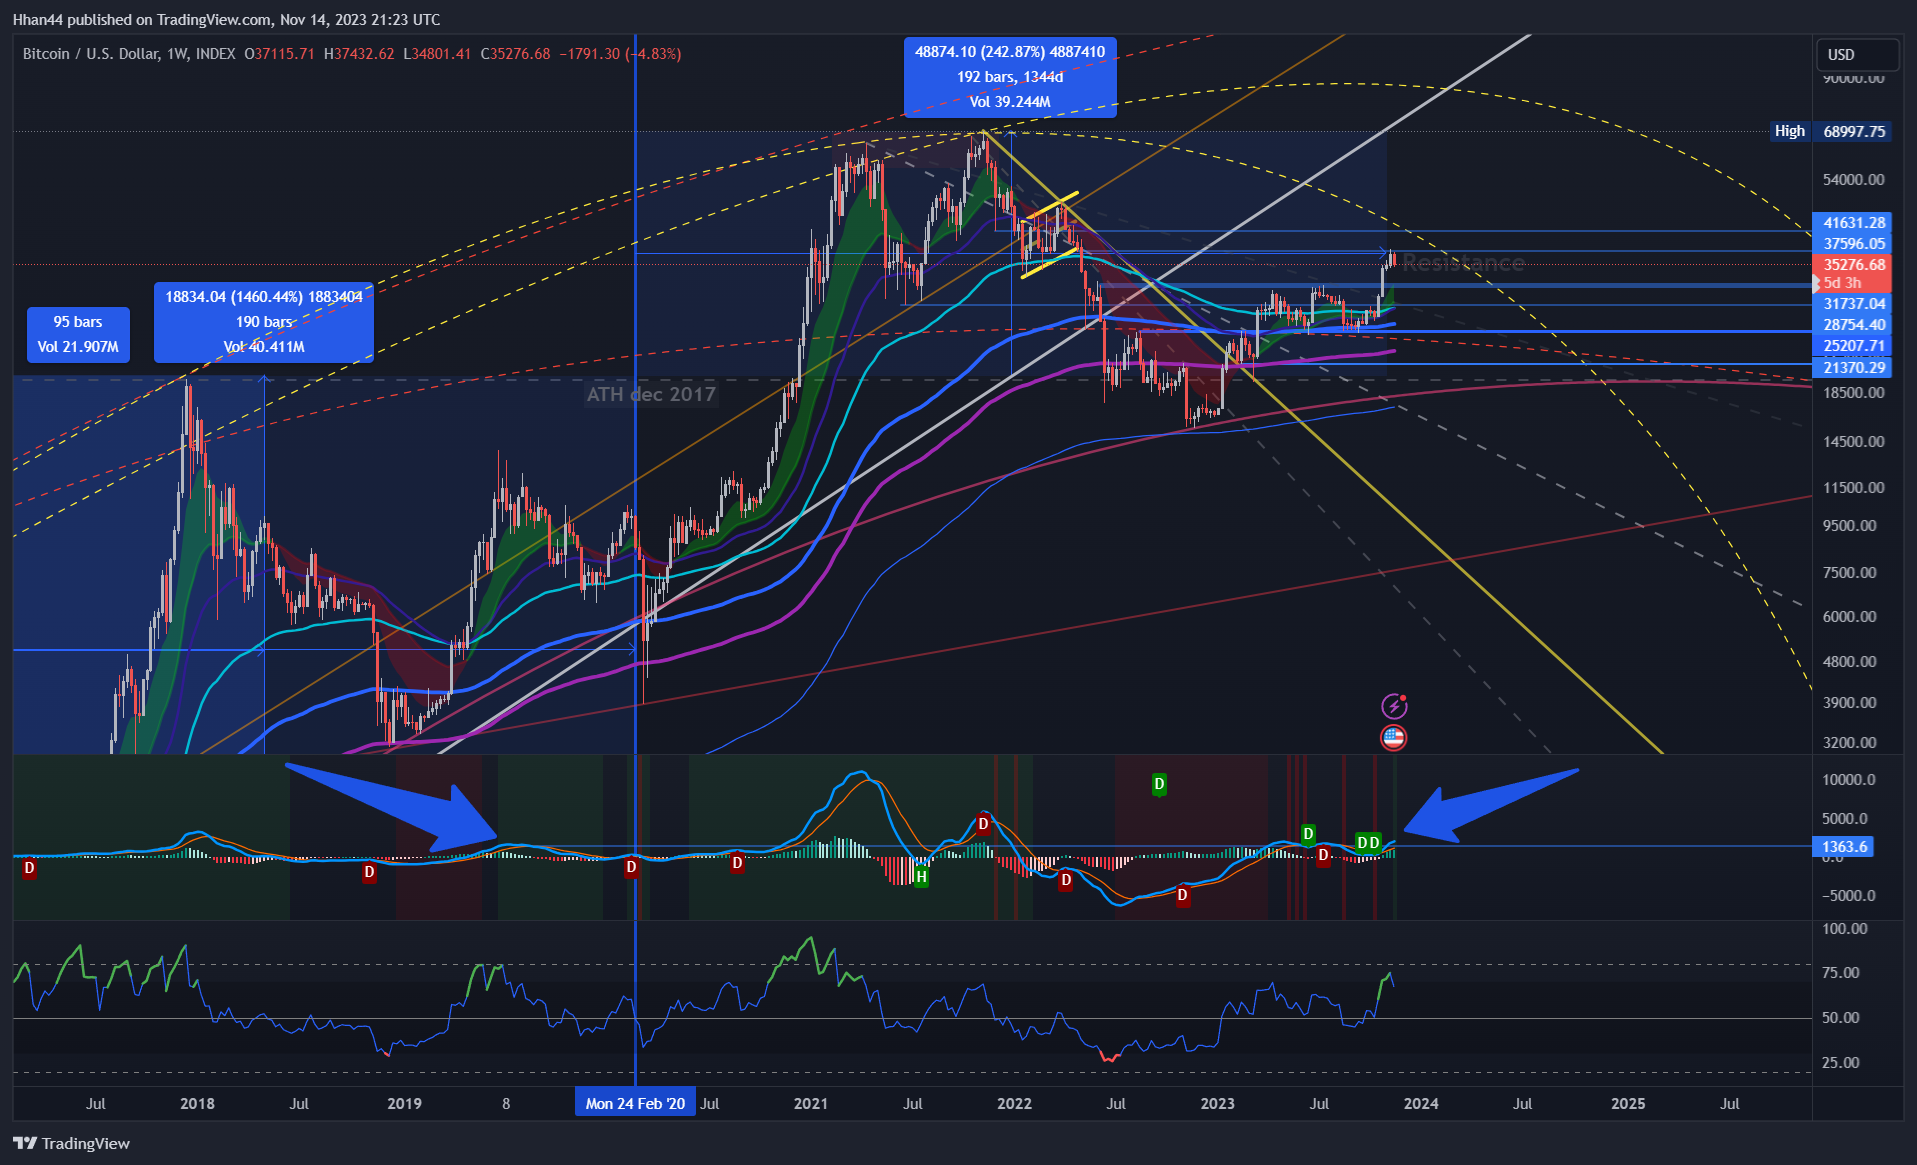Click the 11500.00 price axis label
The height and width of the screenshot is (1165, 1917).
[x=1853, y=488]
